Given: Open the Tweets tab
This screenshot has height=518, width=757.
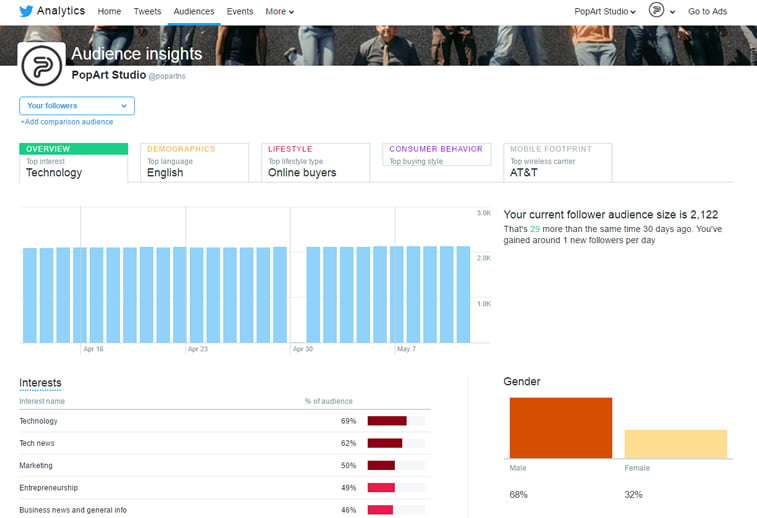Looking at the screenshot, I should pyautogui.click(x=147, y=11).
